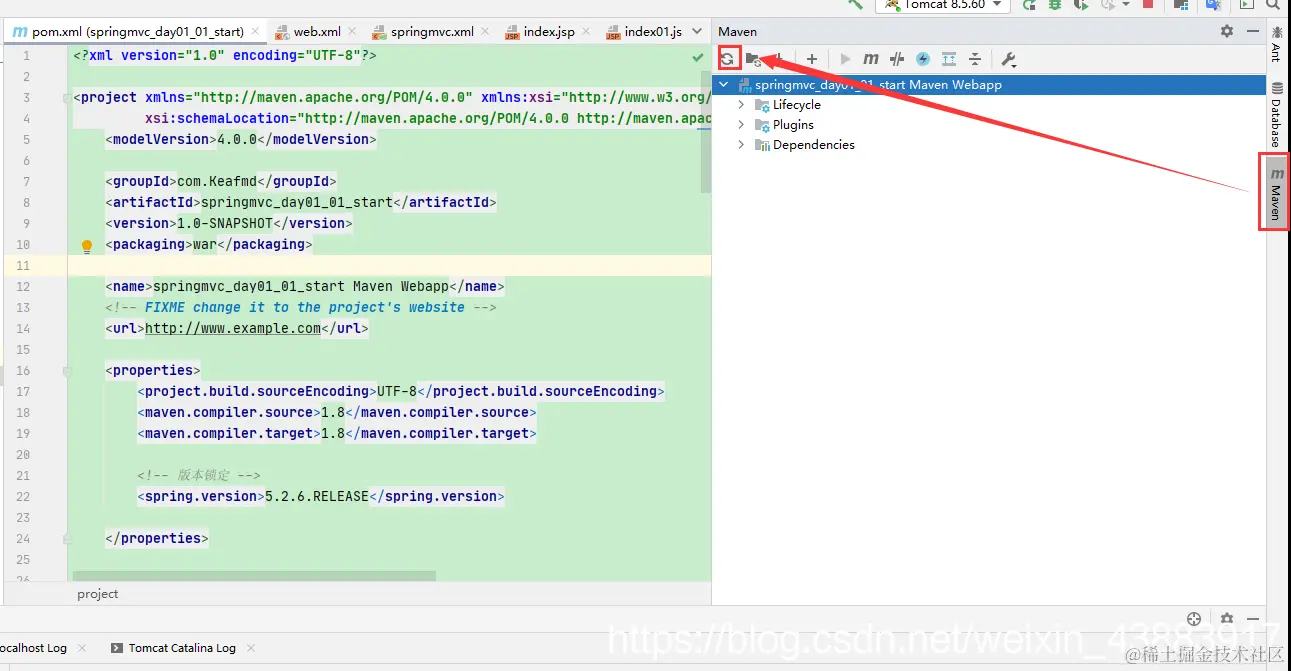The width and height of the screenshot is (1291, 671).
Task: Click the editor horizontal scrollbar
Action: pos(254,576)
